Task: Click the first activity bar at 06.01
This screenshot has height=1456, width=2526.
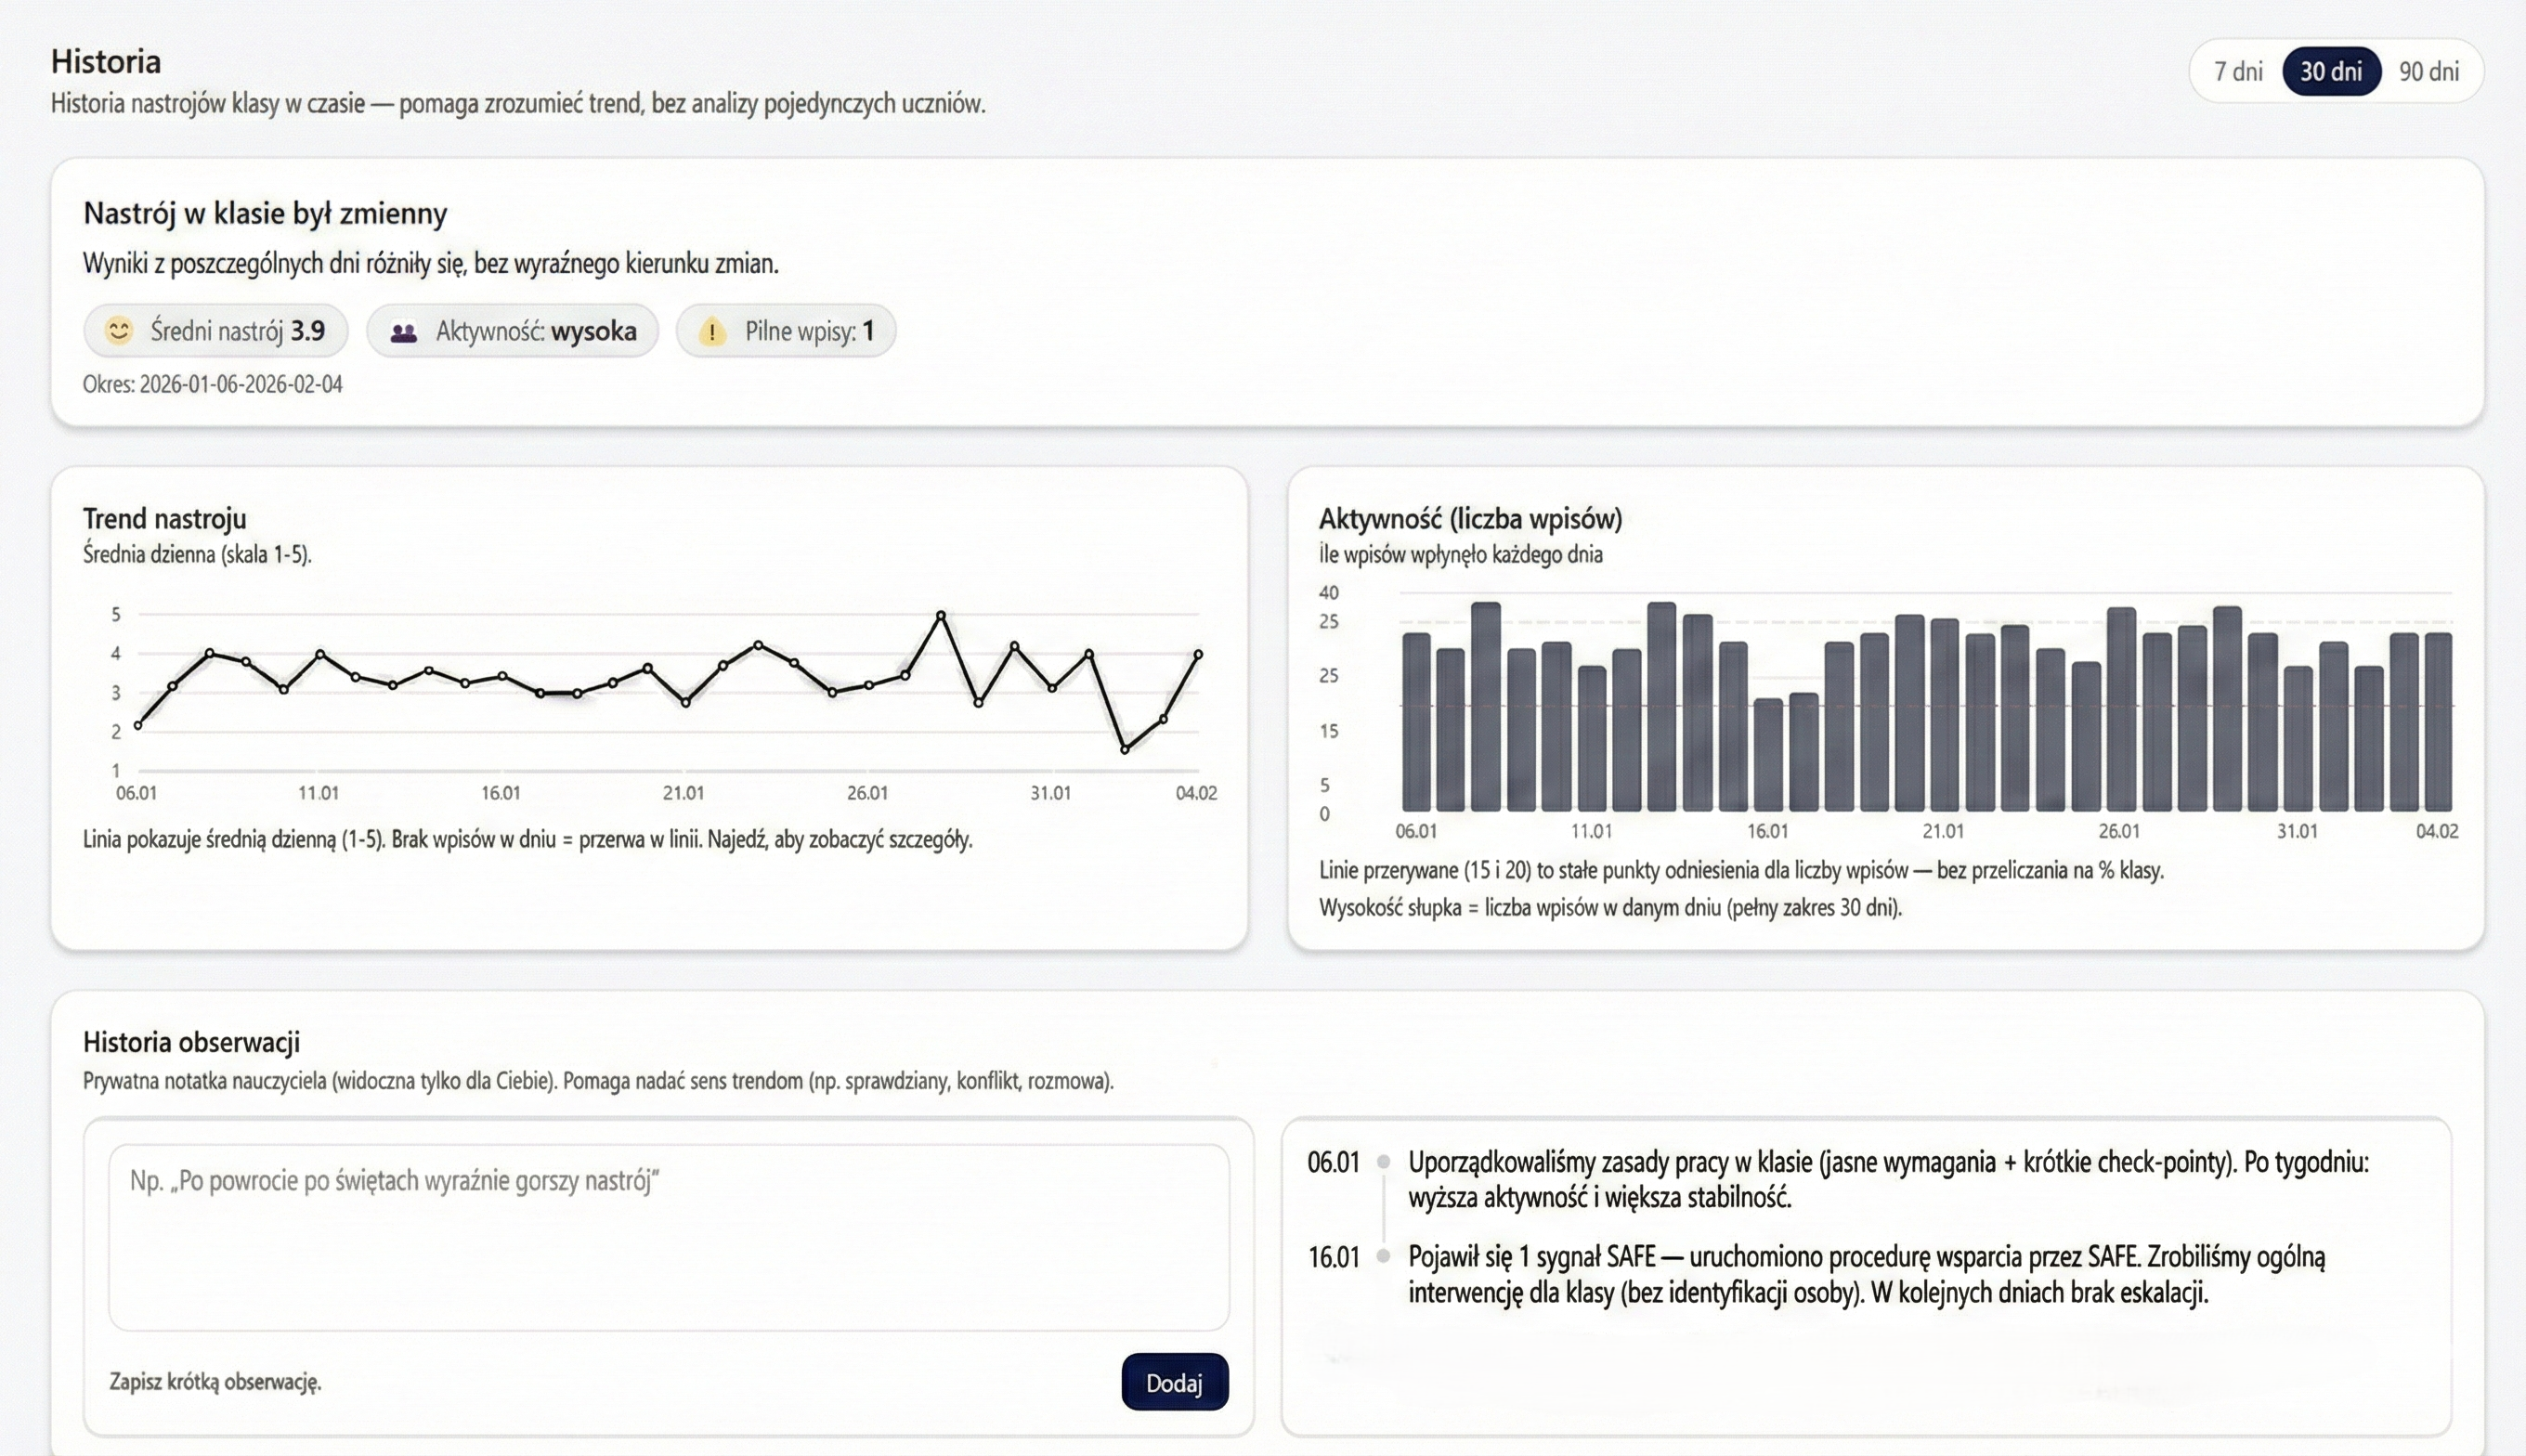Action: pyautogui.click(x=1415, y=720)
